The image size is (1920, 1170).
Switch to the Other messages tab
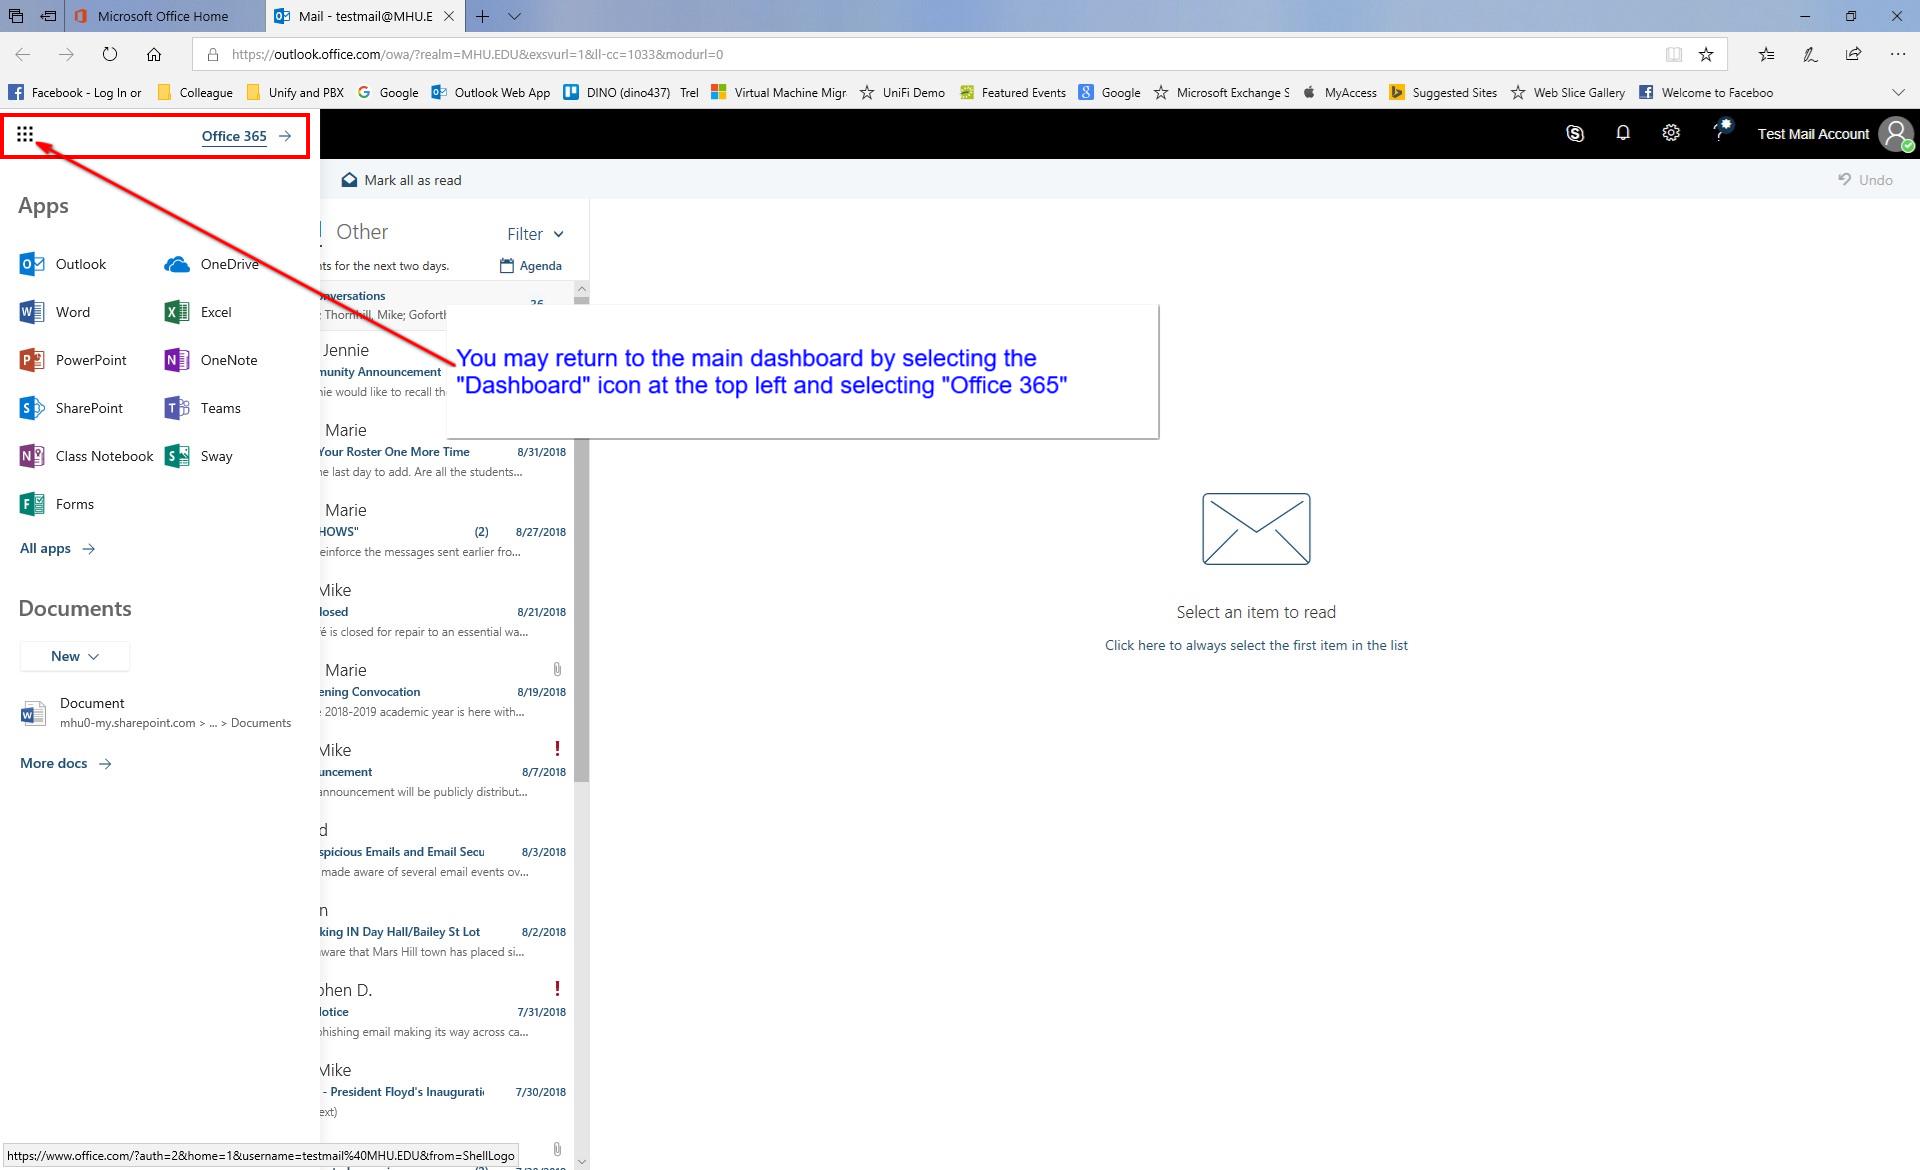[x=362, y=231]
